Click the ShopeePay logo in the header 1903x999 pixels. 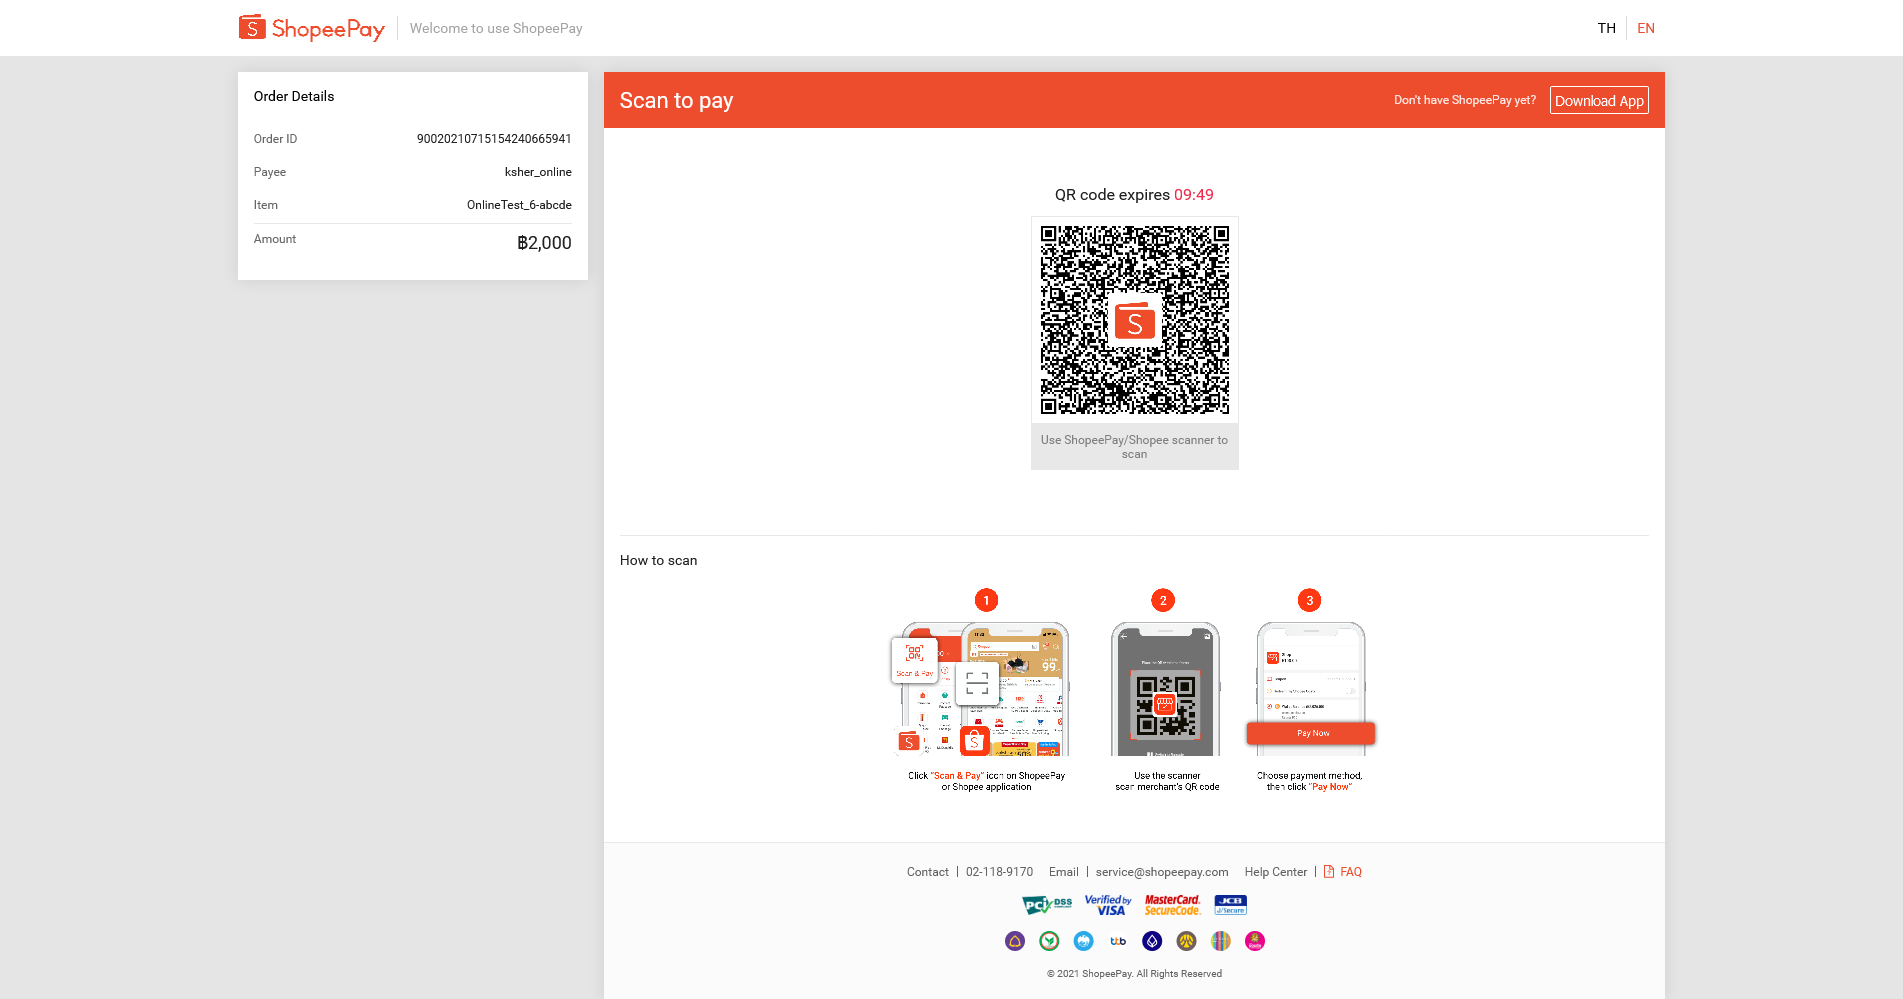pyautogui.click(x=311, y=28)
